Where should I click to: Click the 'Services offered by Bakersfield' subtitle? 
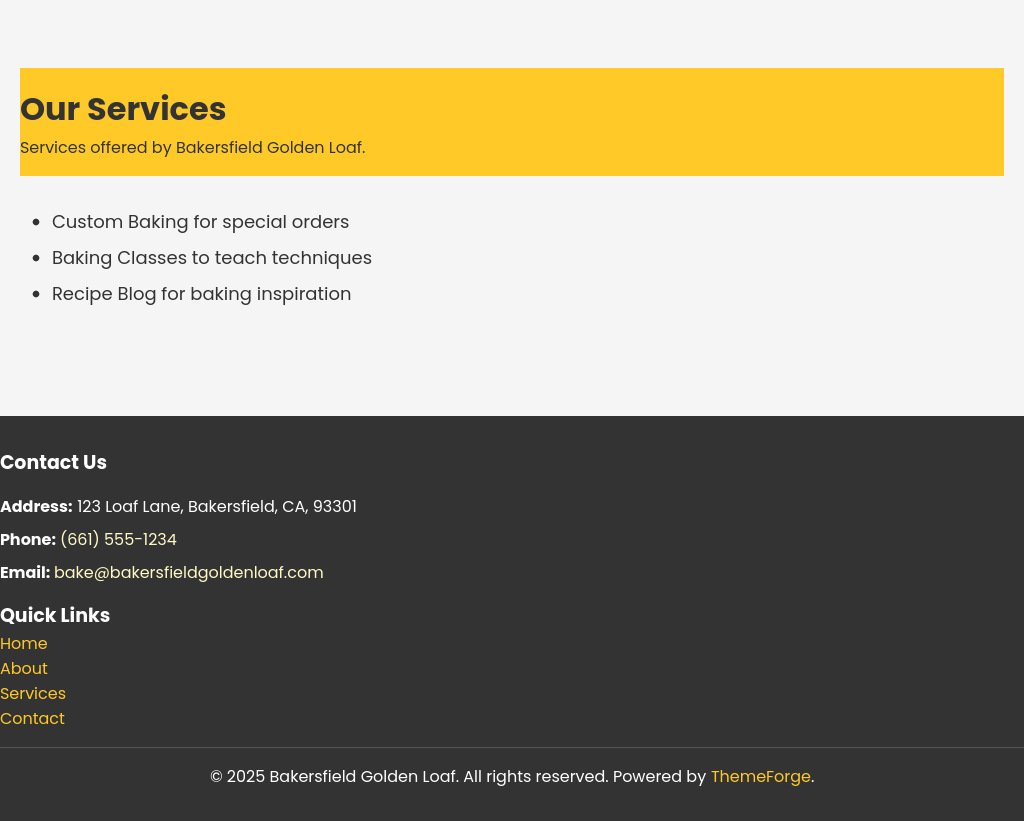(192, 148)
